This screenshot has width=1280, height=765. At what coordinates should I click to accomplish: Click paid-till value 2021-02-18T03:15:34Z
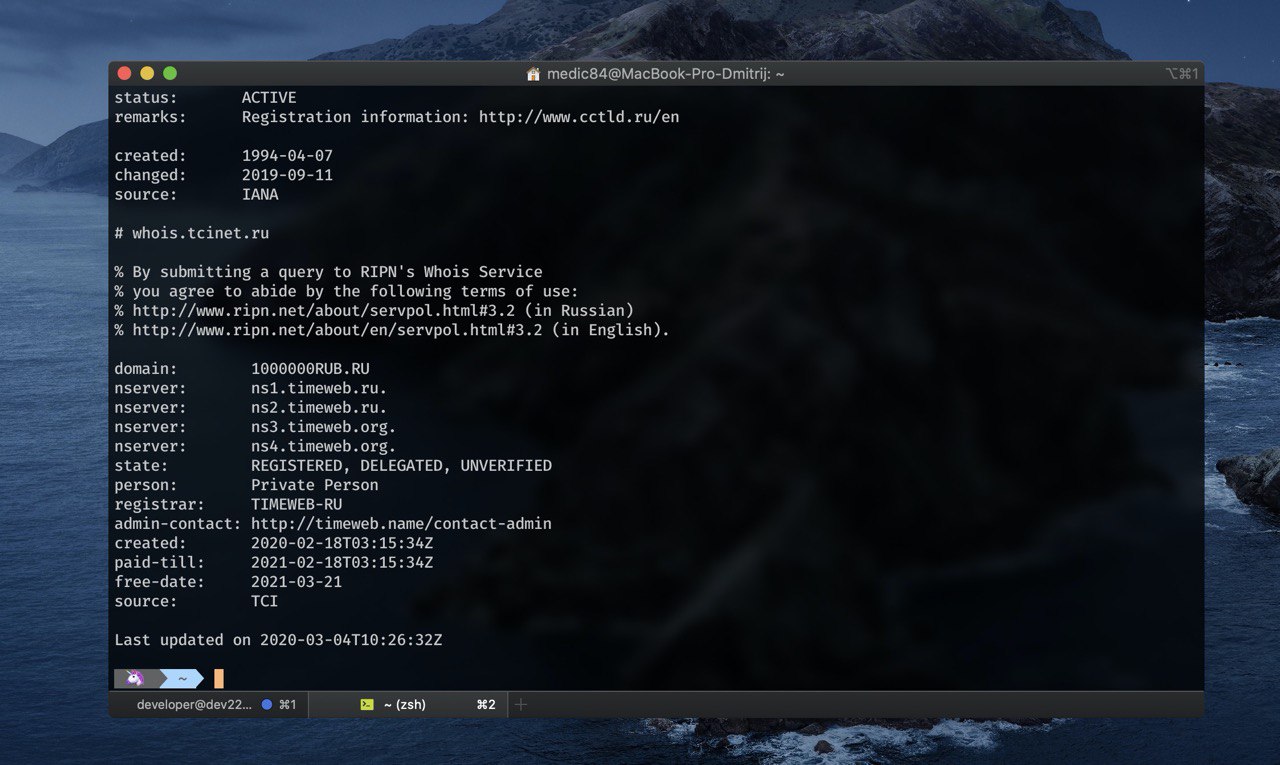(342, 563)
